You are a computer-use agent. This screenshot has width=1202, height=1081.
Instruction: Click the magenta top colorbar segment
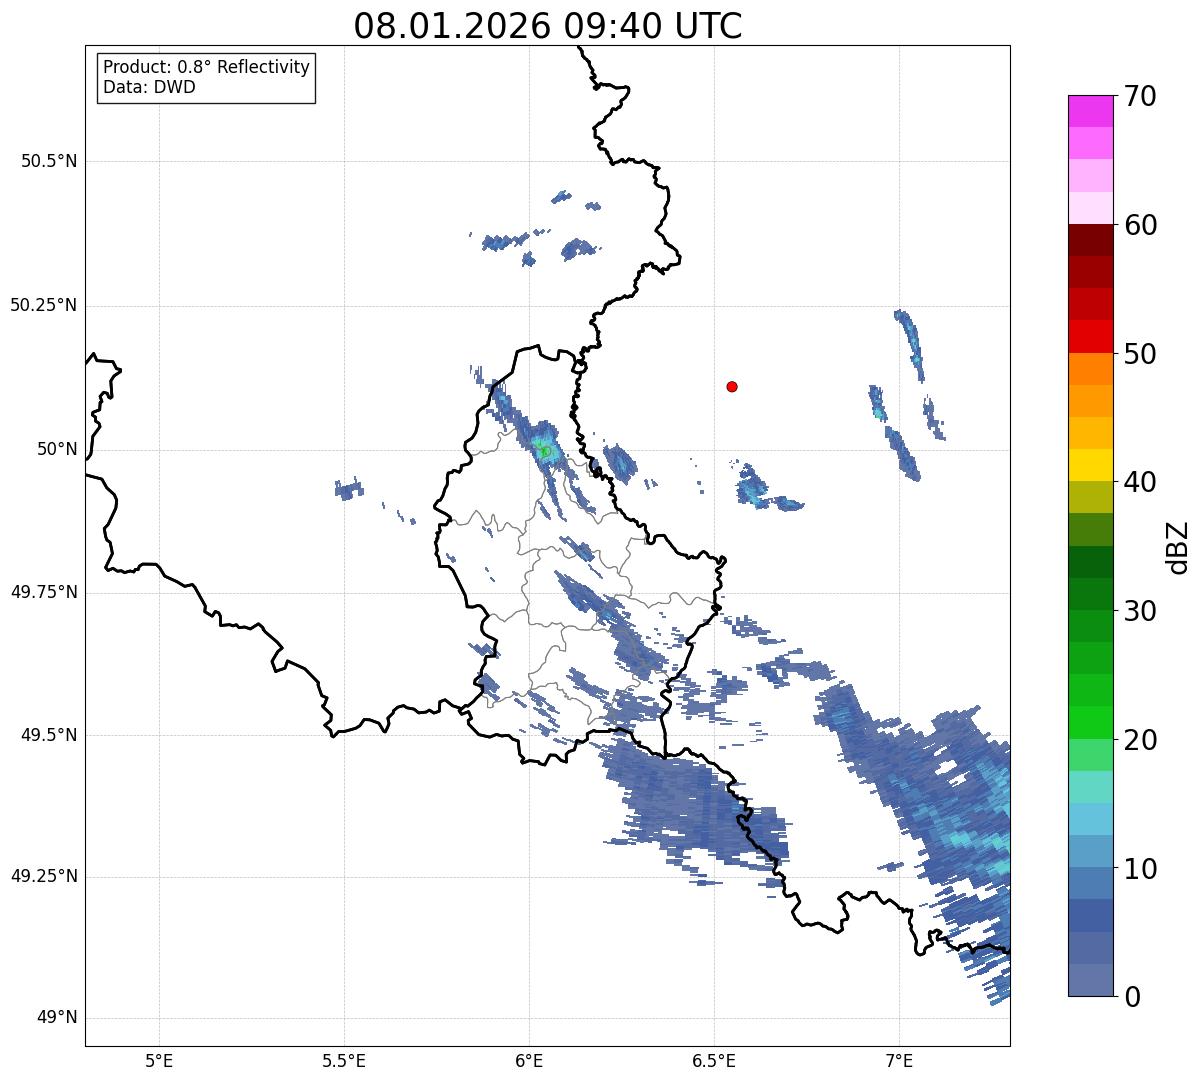tap(1090, 111)
